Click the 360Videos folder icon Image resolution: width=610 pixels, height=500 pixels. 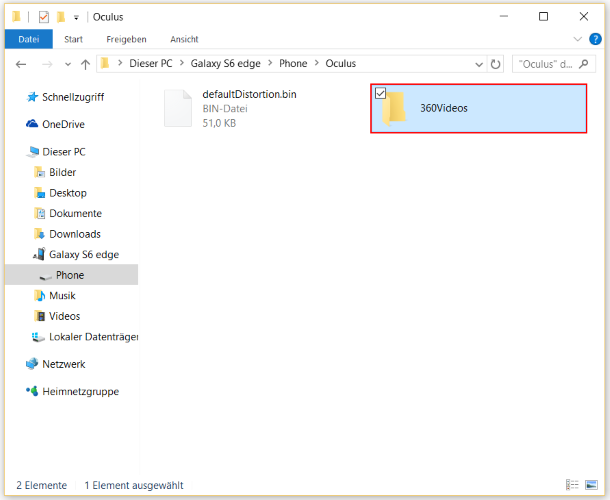click(x=394, y=109)
